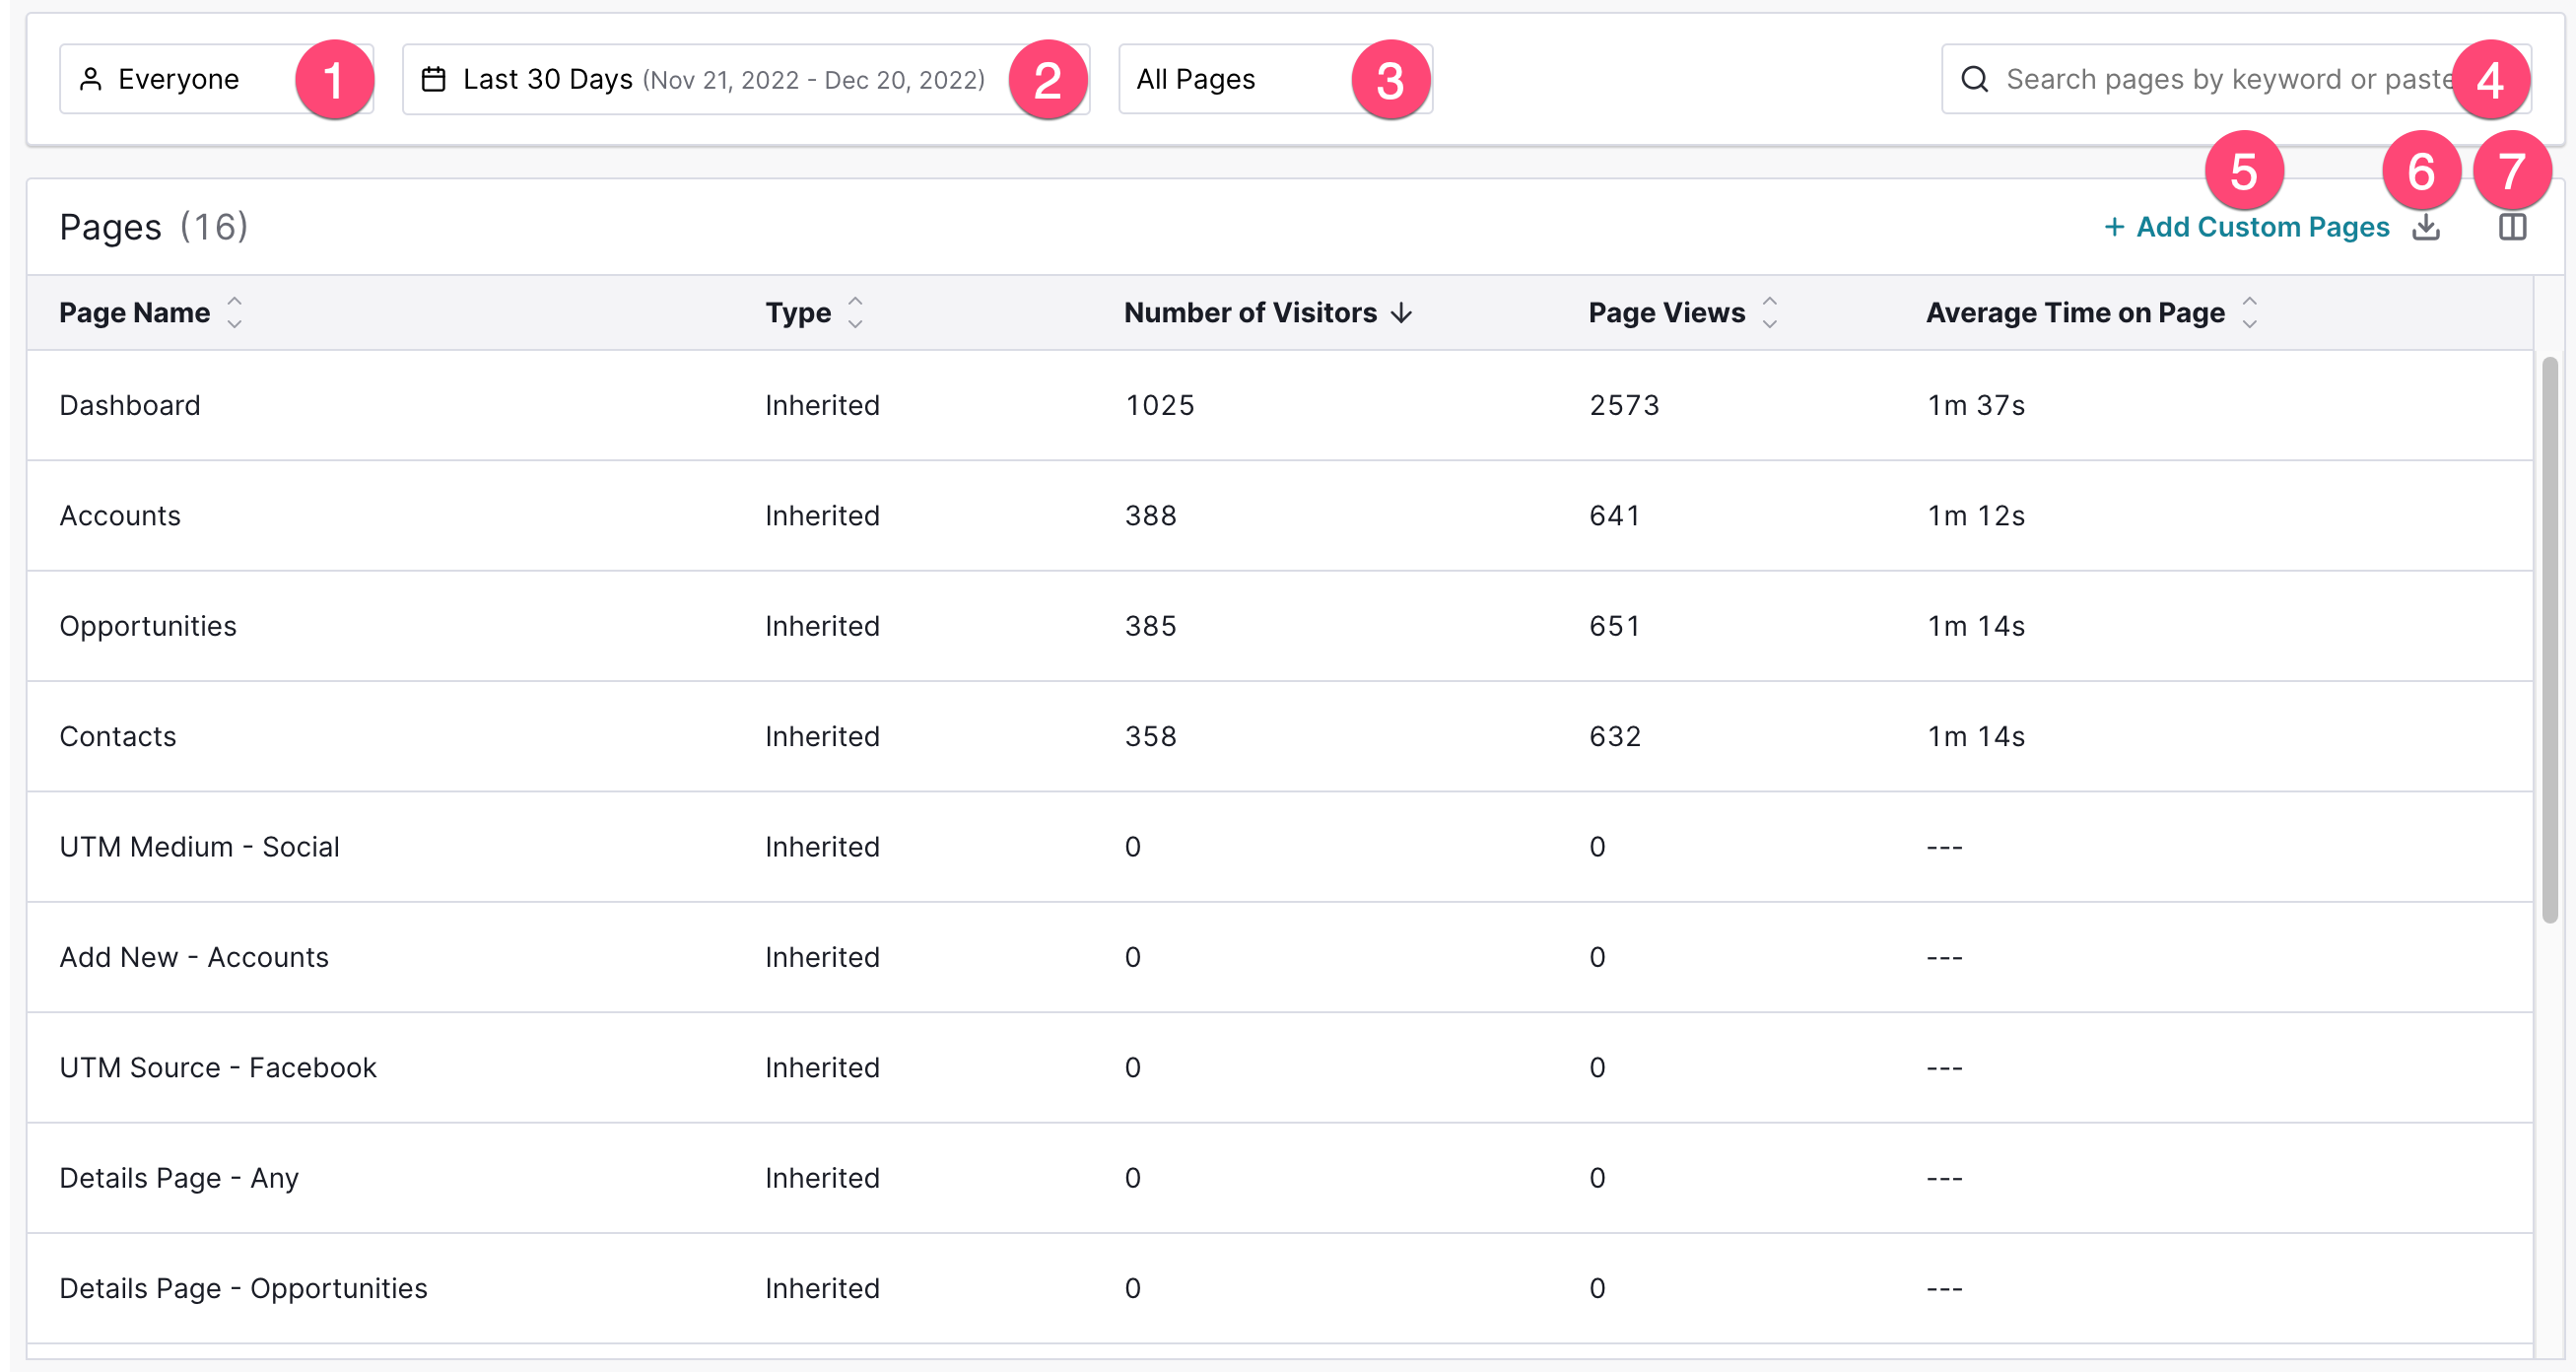Open the Everyone segment dropdown
Screen dimensions: 2576x1372
tap(216, 79)
